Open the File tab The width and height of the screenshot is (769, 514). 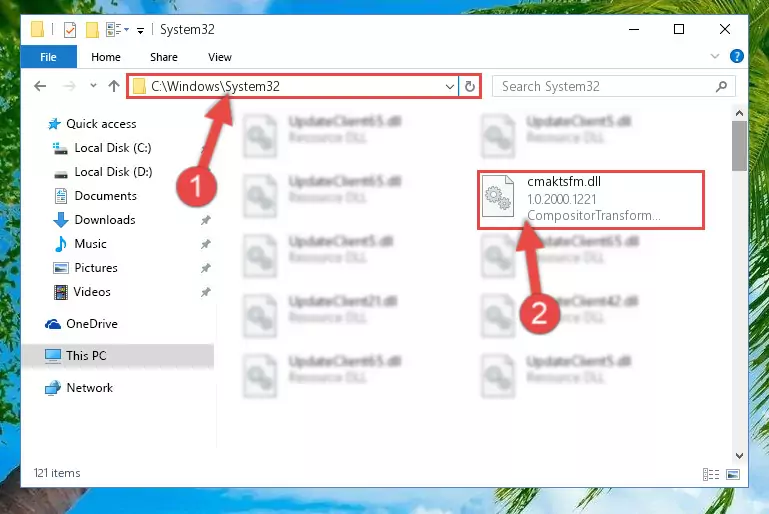[49, 57]
